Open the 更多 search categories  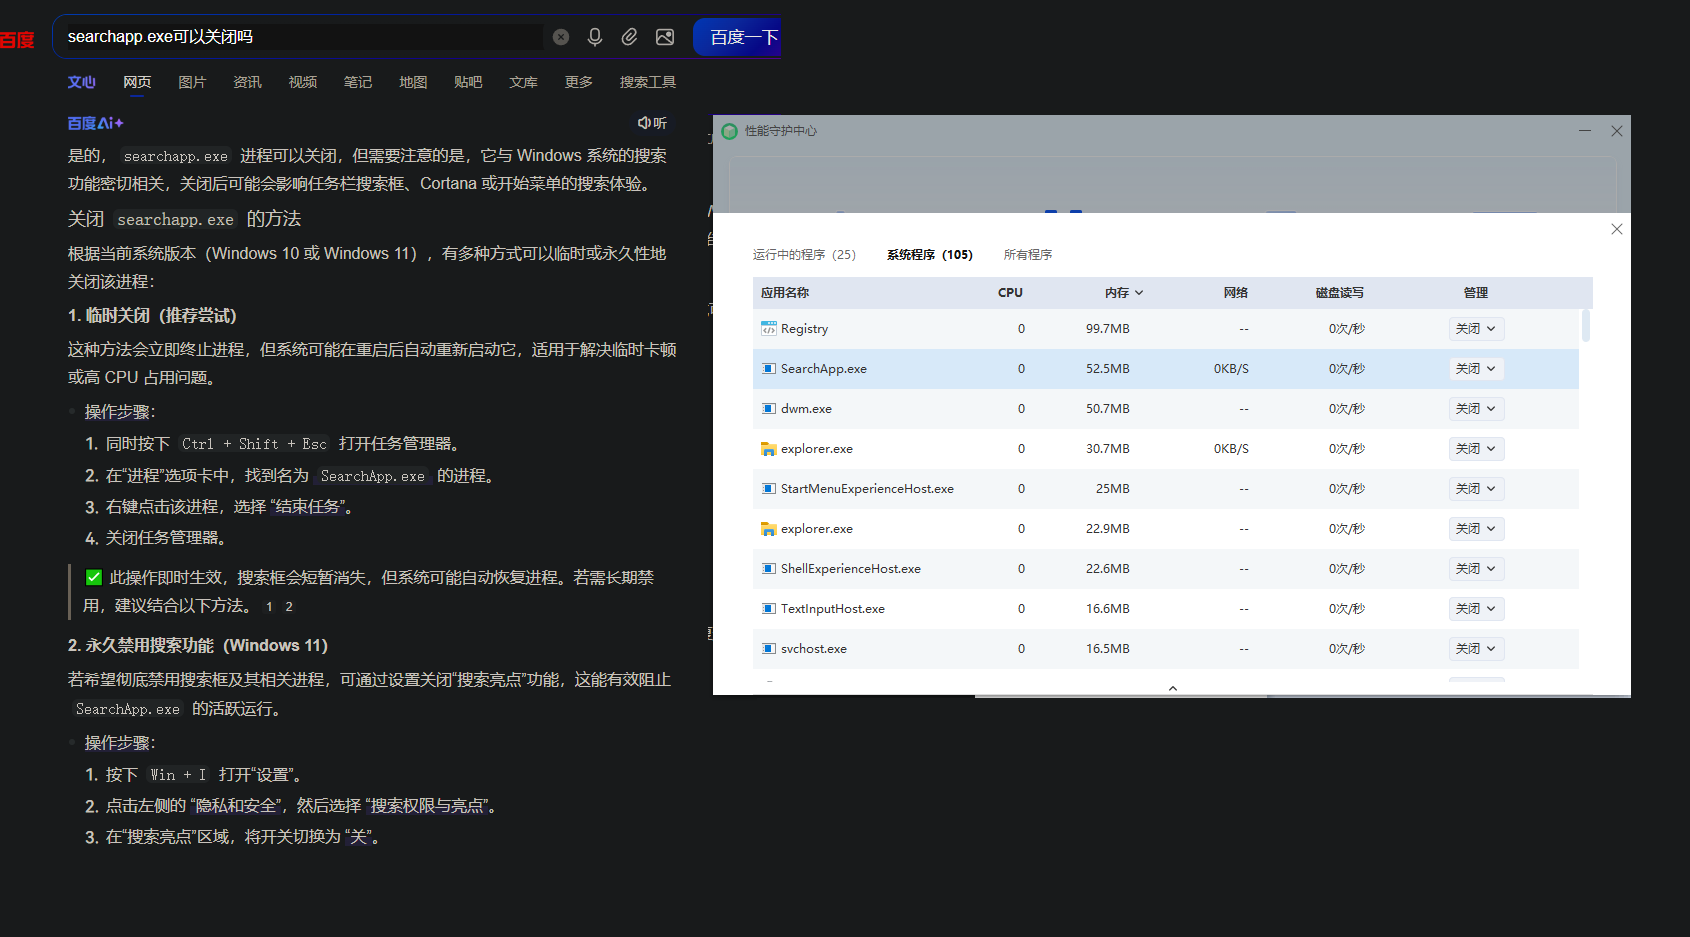pyautogui.click(x=579, y=82)
